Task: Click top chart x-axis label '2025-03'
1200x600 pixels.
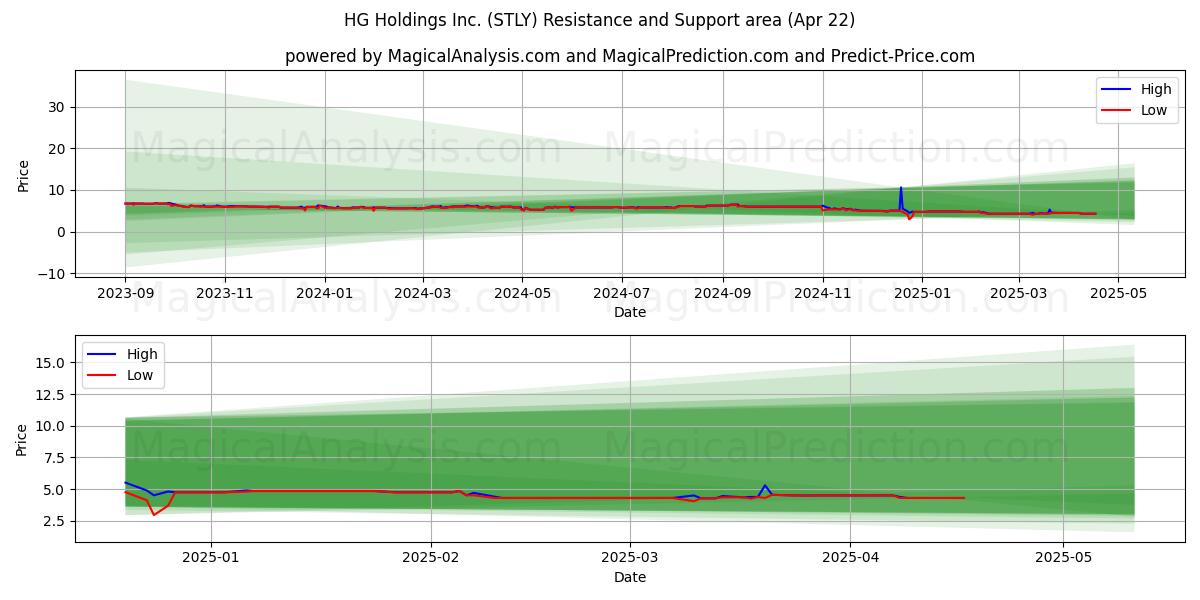Action: (1018, 295)
